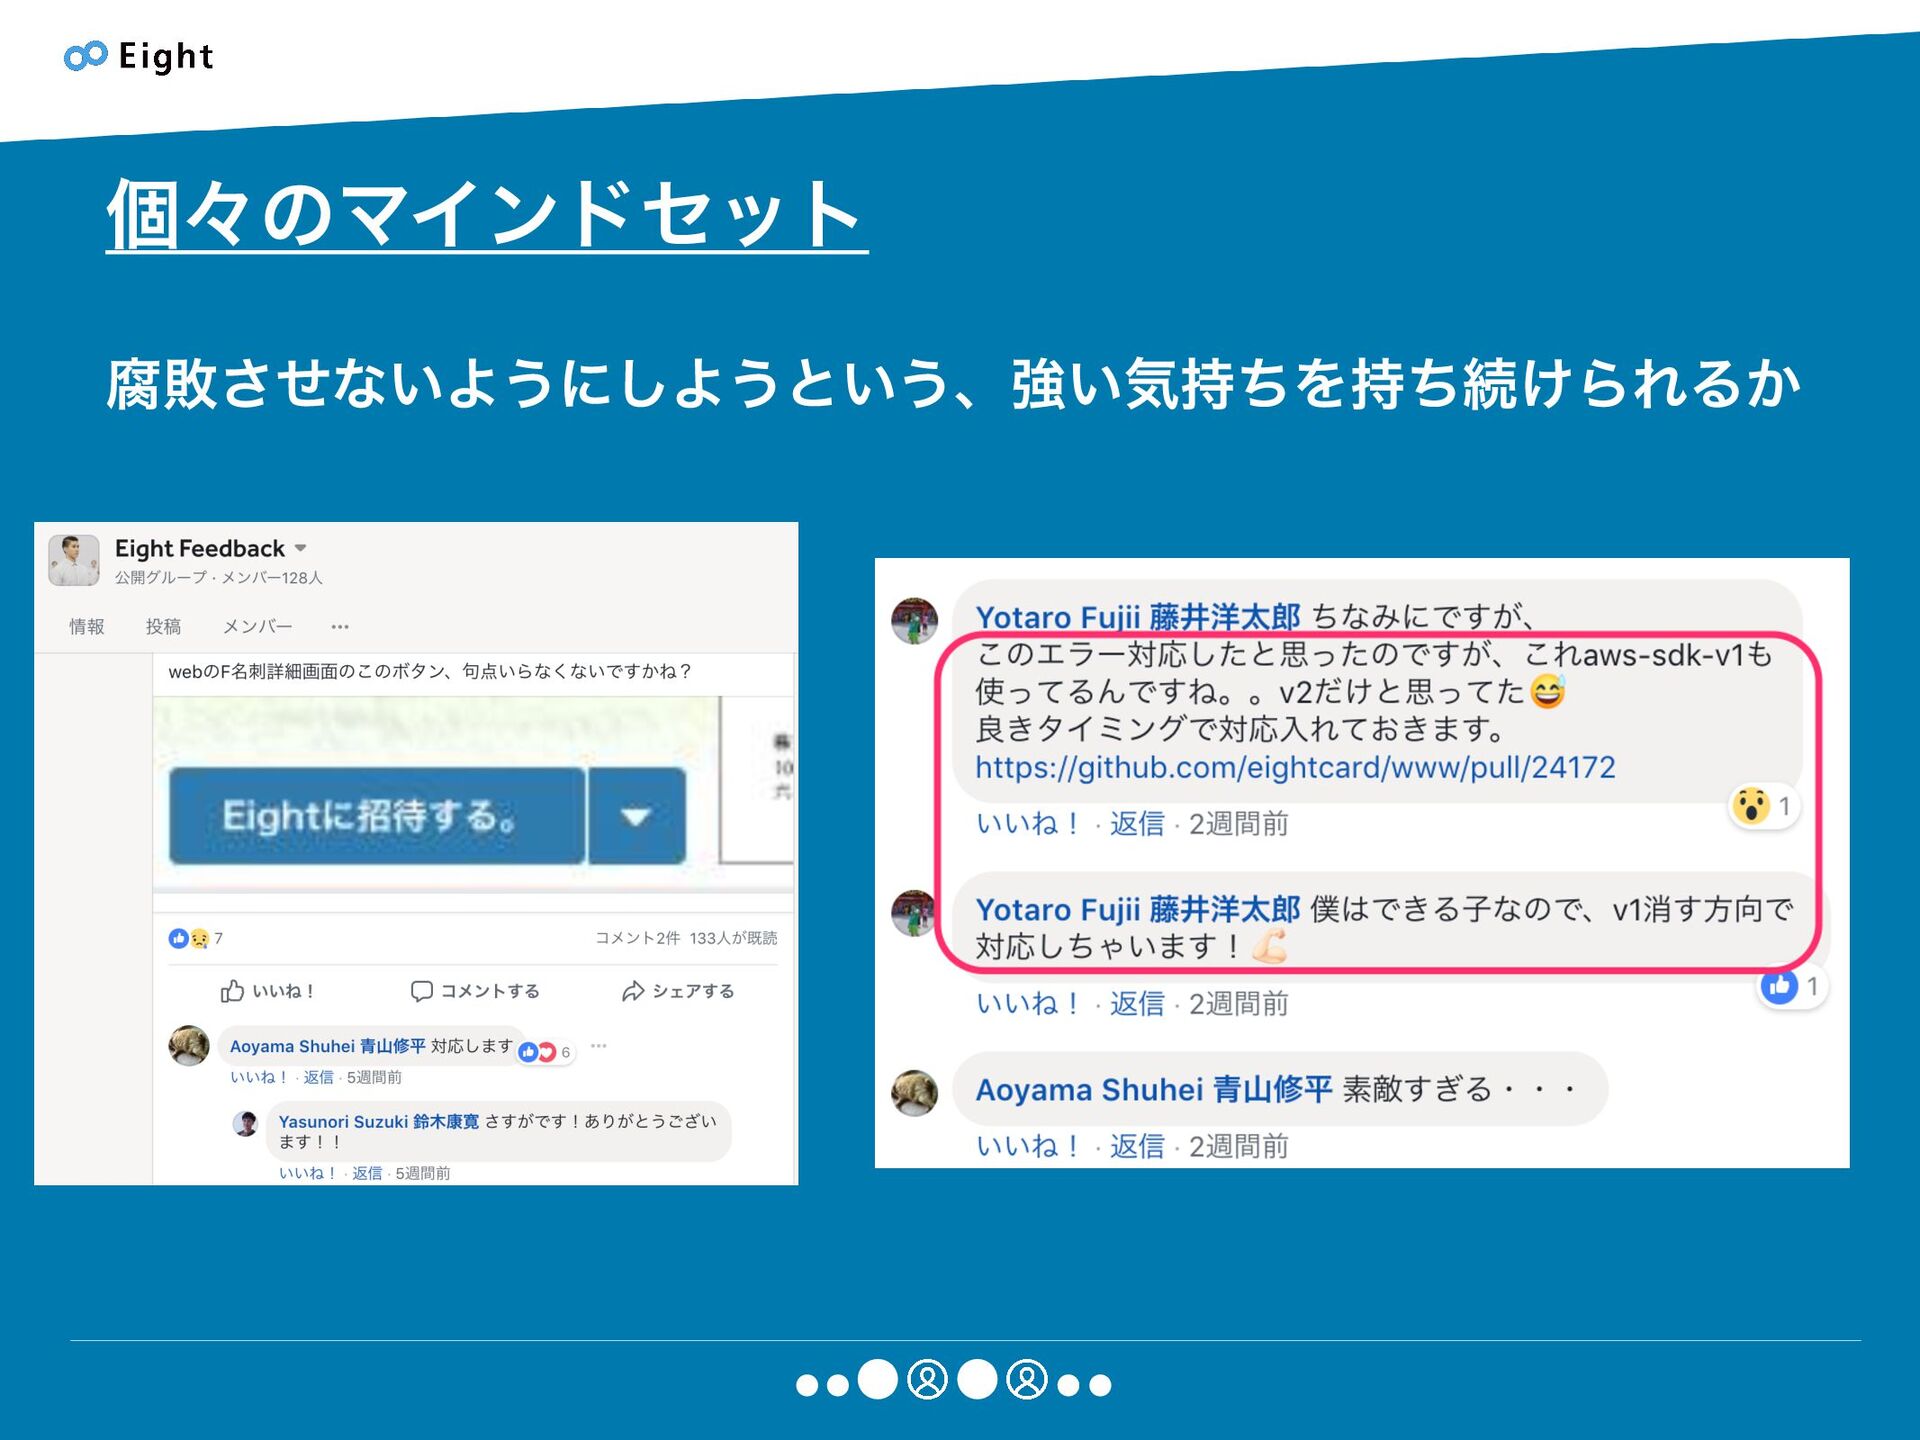Image resolution: width=1920 pixels, height=1440 pixels.
Task: Click the いいね! thumbs-up button on post
Action: click(267, 991)
